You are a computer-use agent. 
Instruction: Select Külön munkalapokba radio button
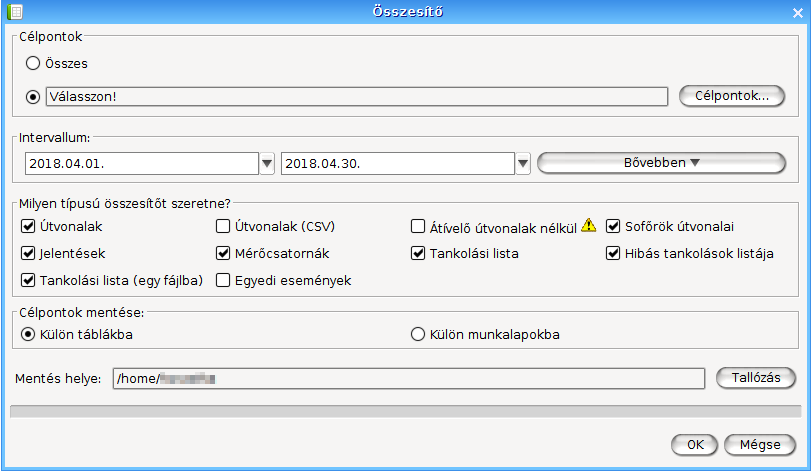tap(419, 334)
